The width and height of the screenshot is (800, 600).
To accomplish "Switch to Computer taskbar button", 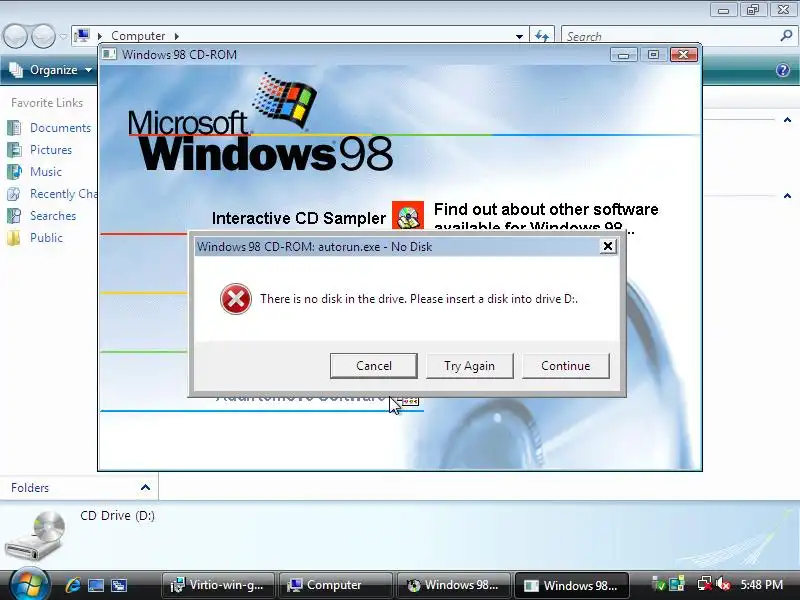I will pos(336,585).
